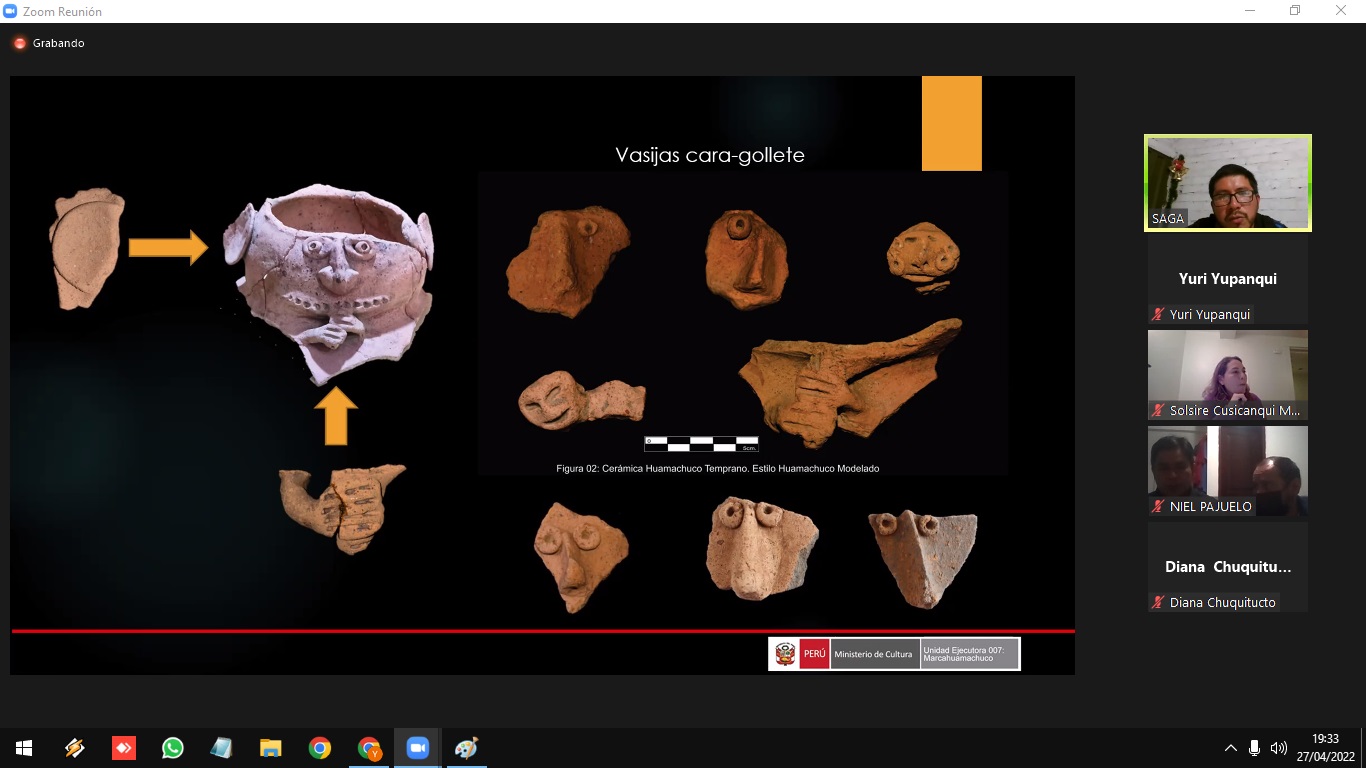This screenshot has height=768, width=1366.
Task: Click the SAGA name label
Action: point(1167,218)
